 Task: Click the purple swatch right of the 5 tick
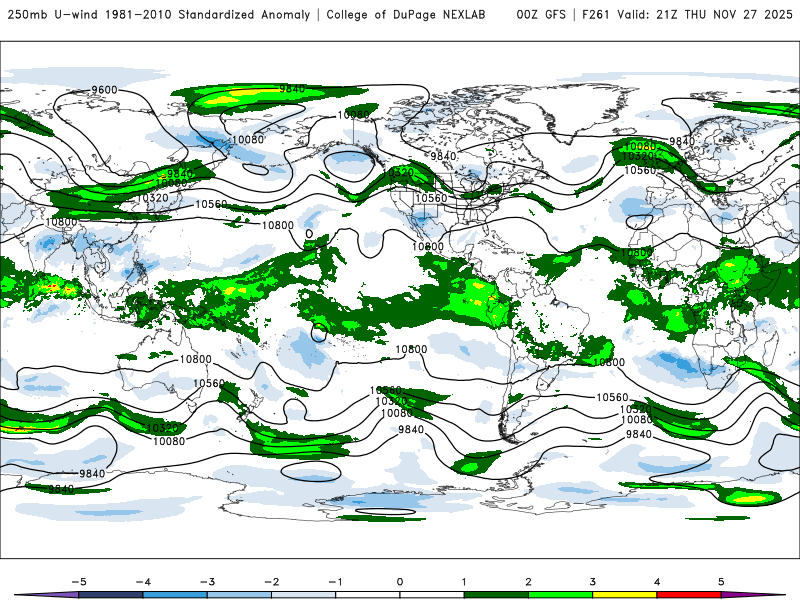(x=750, y=595)
